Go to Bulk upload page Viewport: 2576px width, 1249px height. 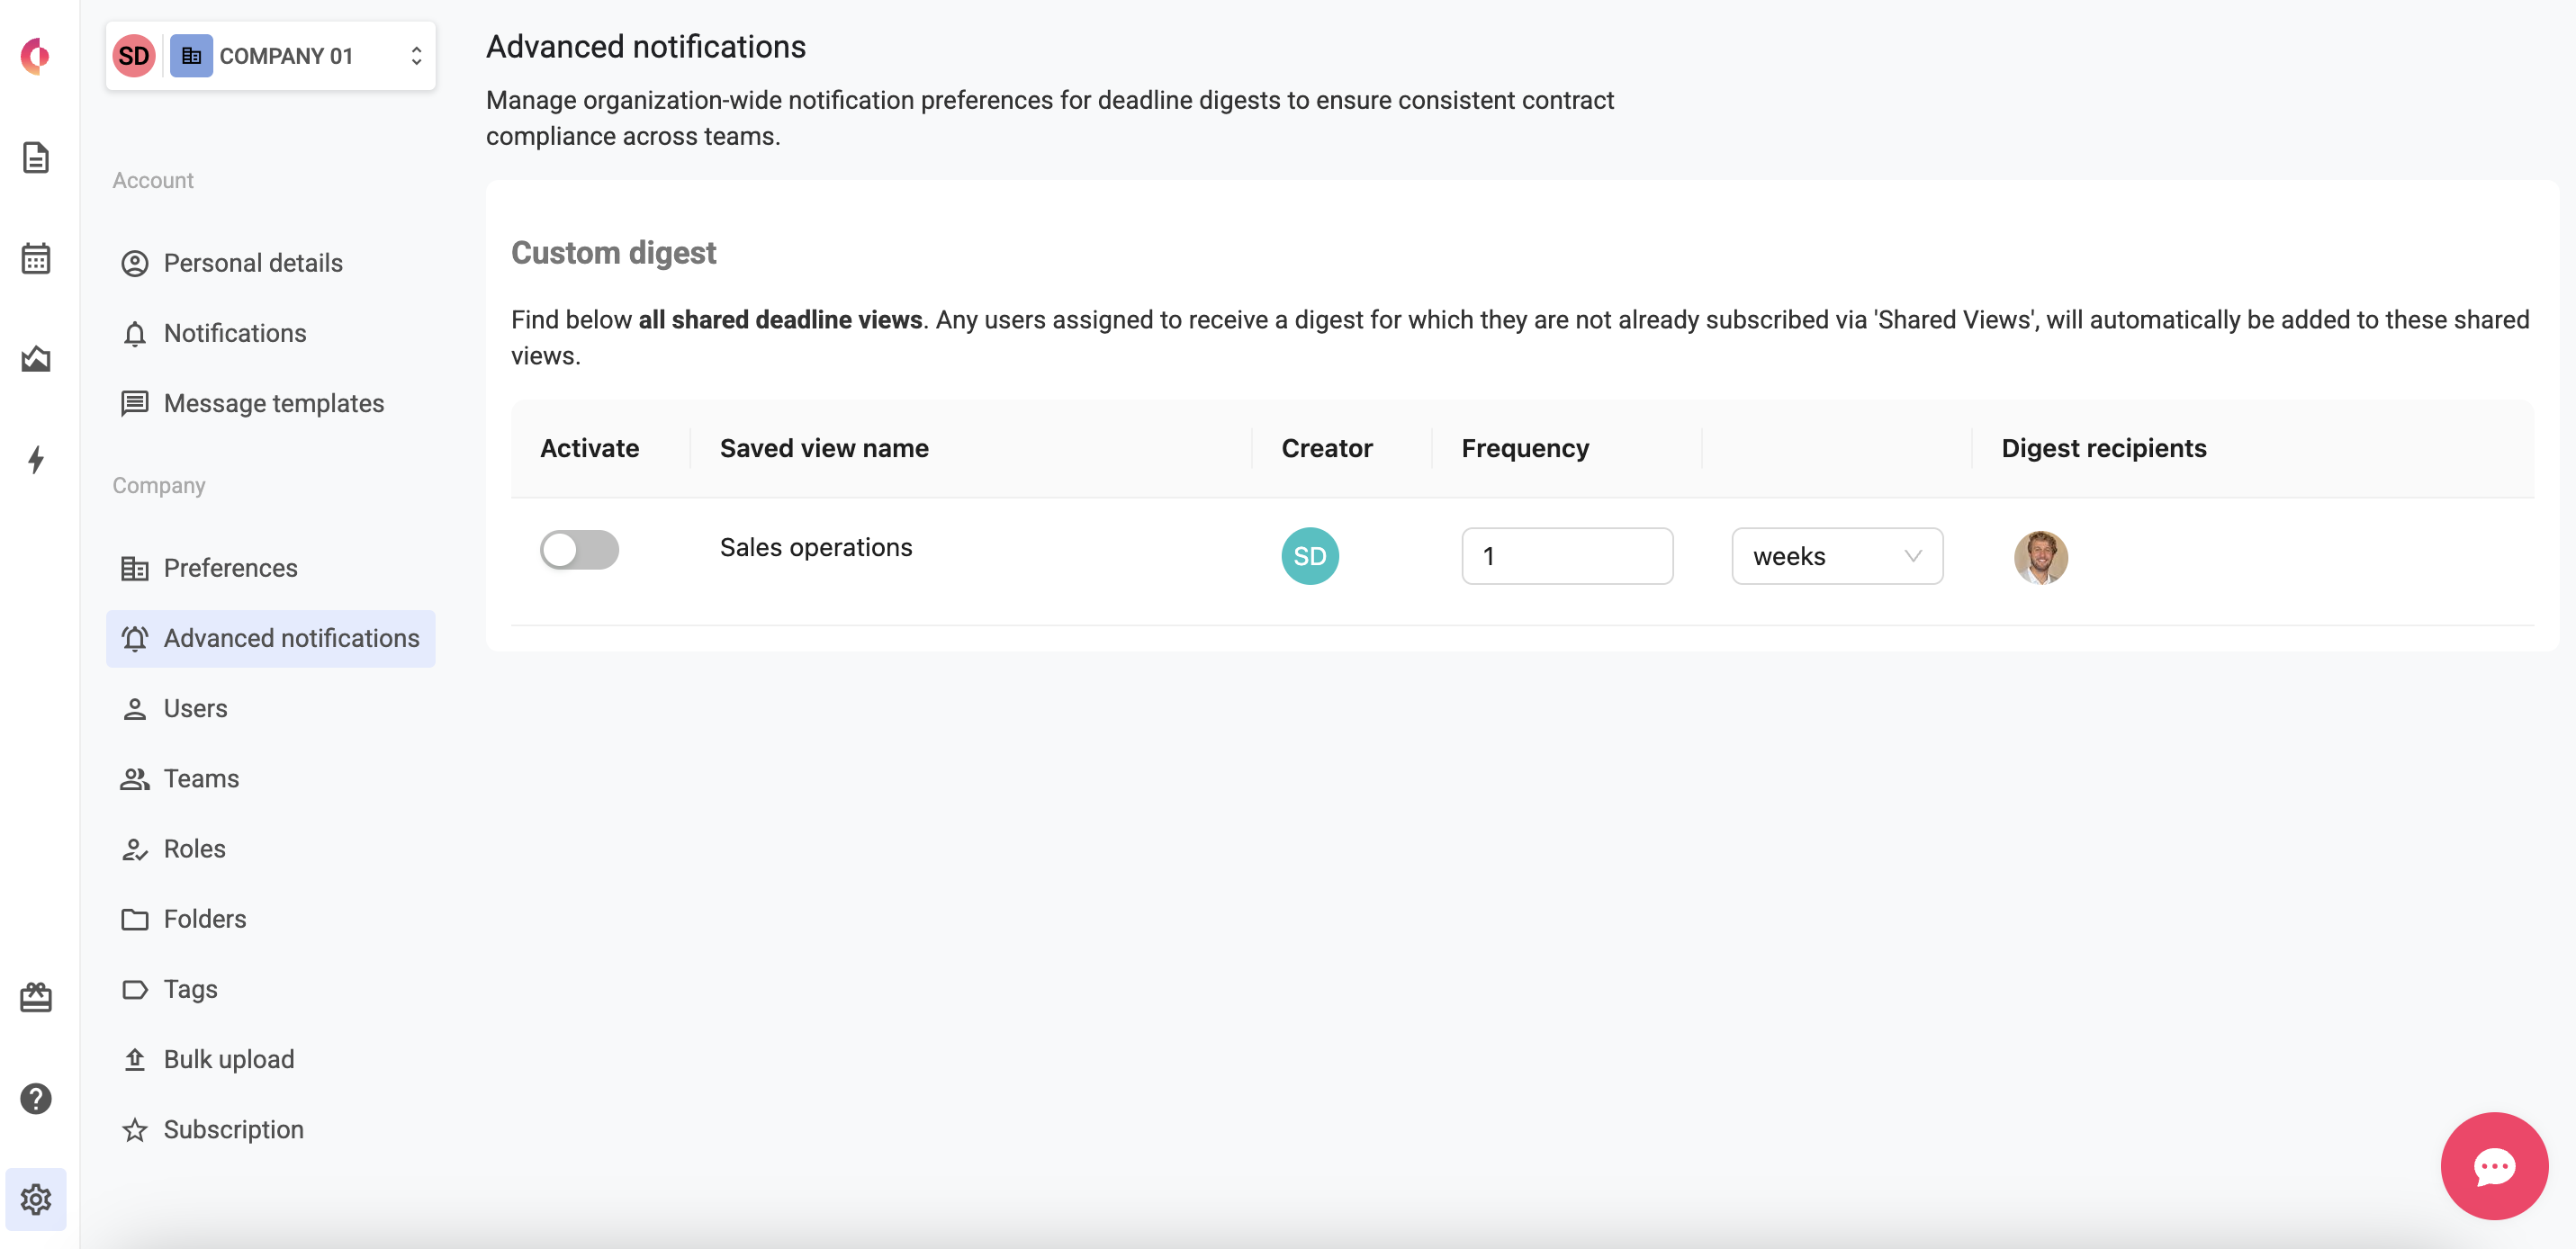270,1059
